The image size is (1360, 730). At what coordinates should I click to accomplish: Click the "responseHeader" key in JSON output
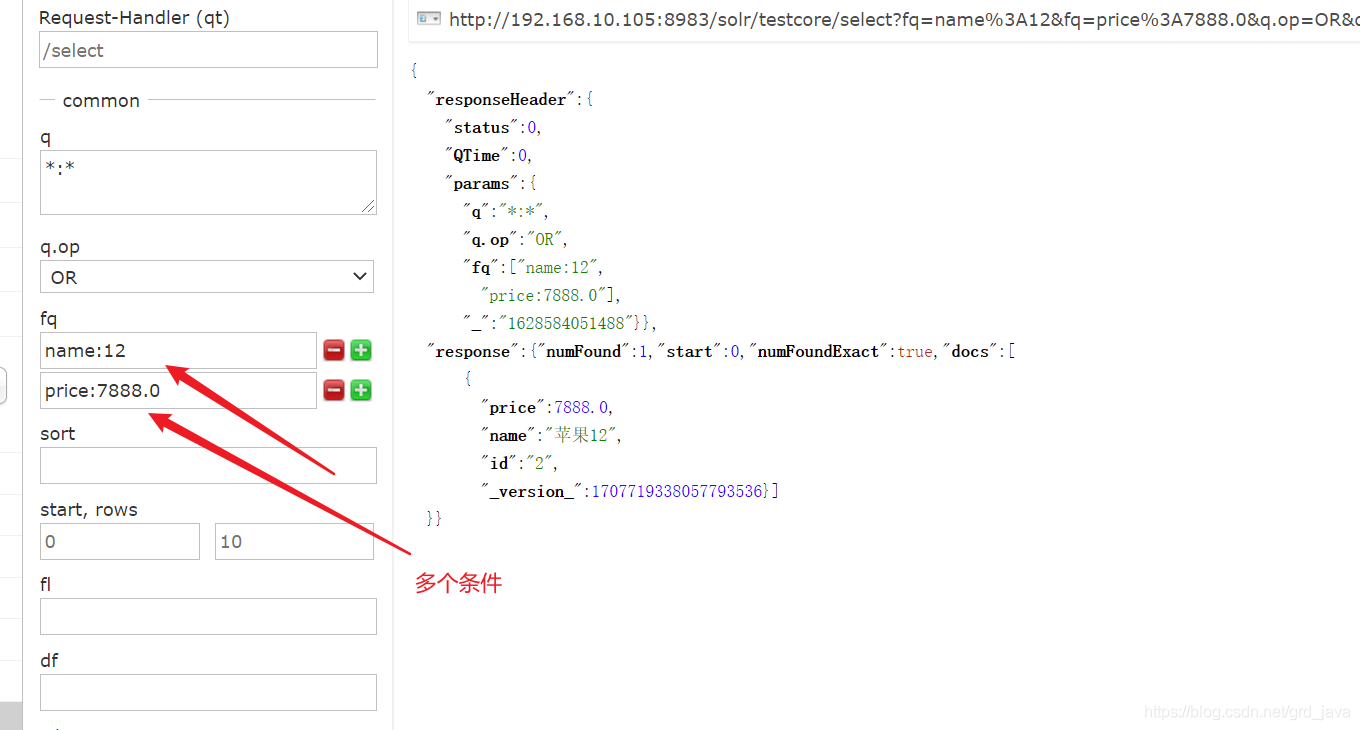(502, 99)
